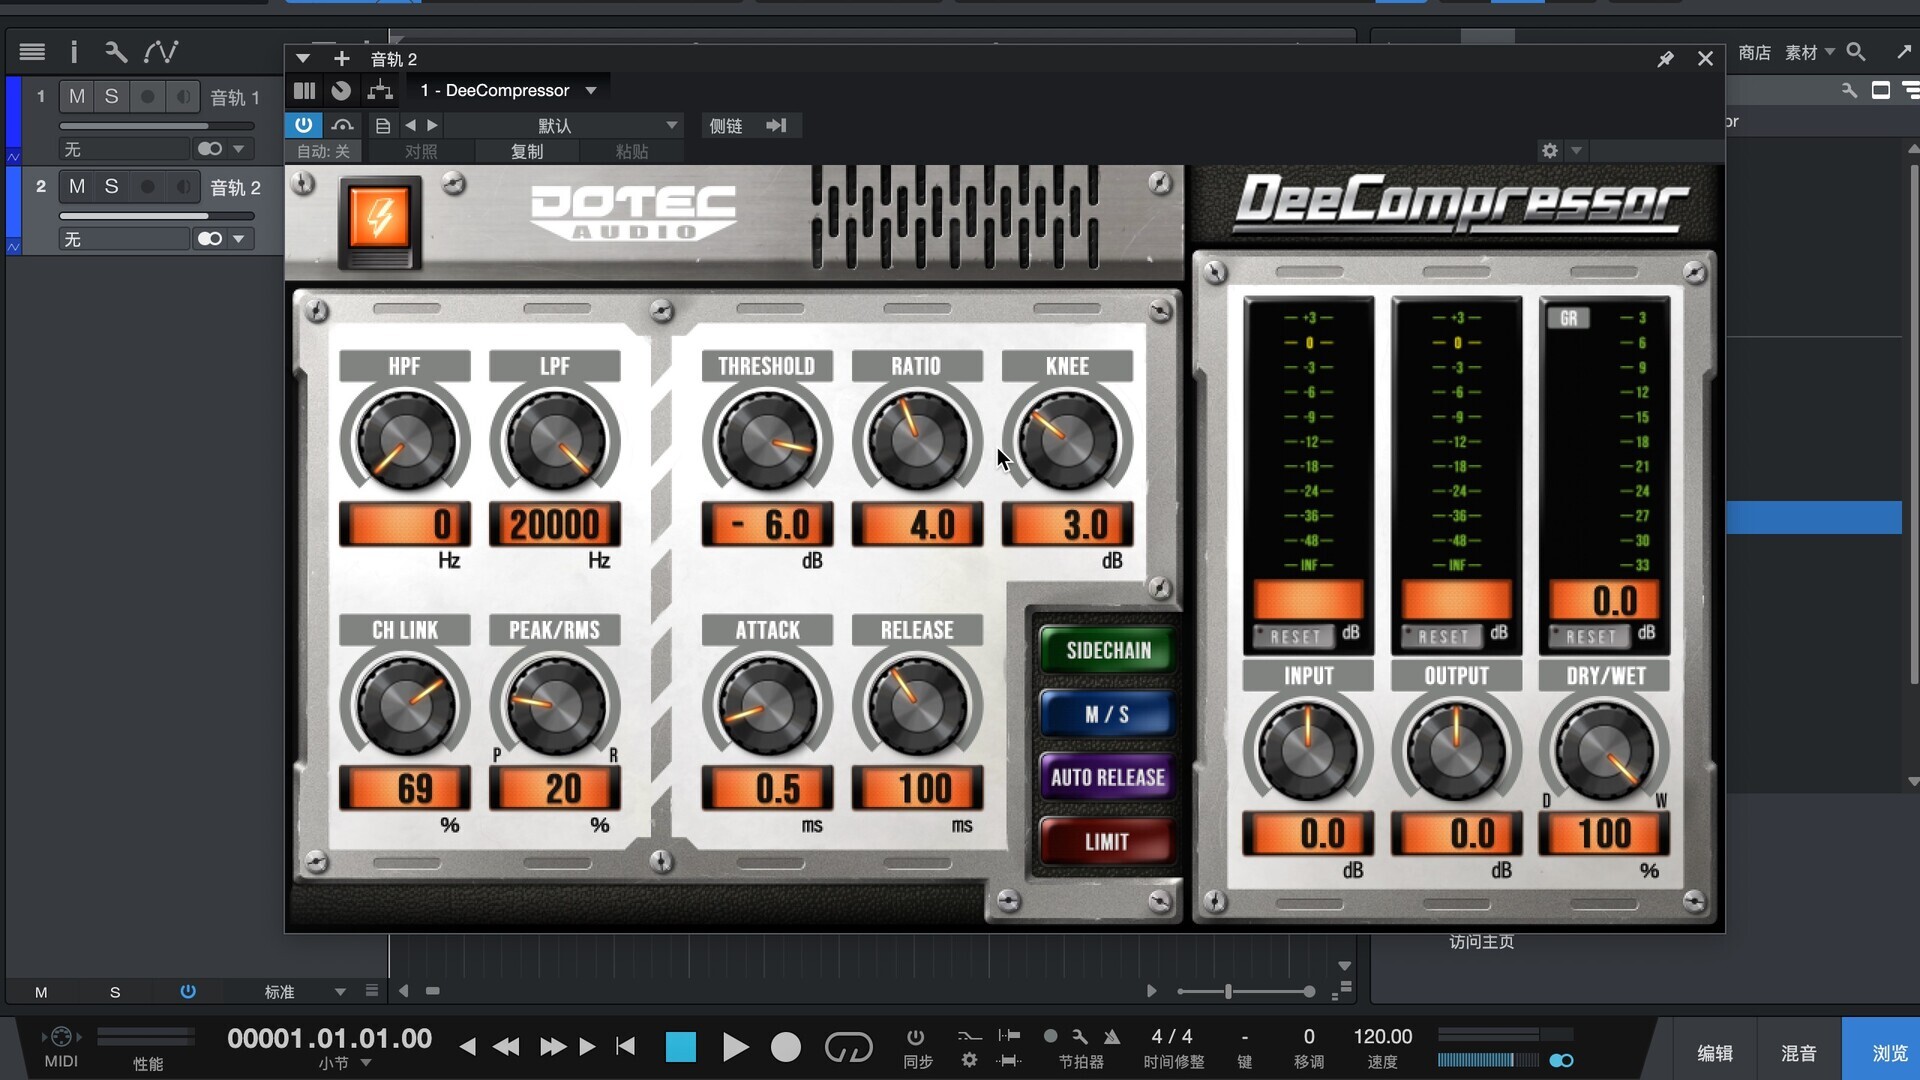The width and height of the screenshot is (1920, 1080).
Task: Load the next preset
Action: pos(432,126)
